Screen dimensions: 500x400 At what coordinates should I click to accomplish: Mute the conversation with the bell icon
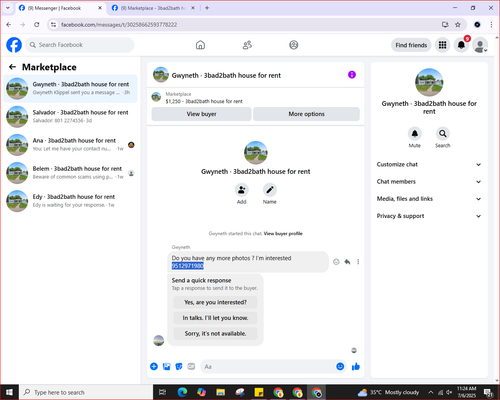415,134
